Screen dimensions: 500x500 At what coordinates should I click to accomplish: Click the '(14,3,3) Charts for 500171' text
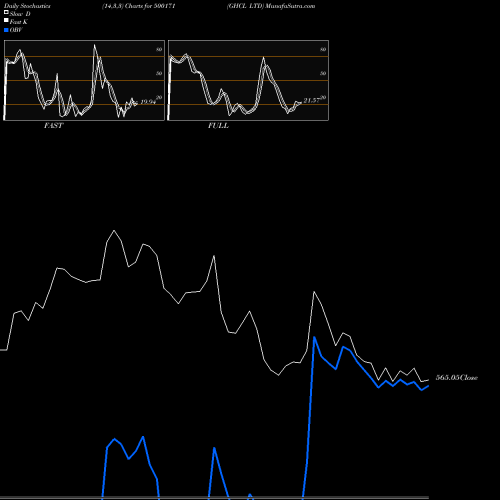(139, 6)
